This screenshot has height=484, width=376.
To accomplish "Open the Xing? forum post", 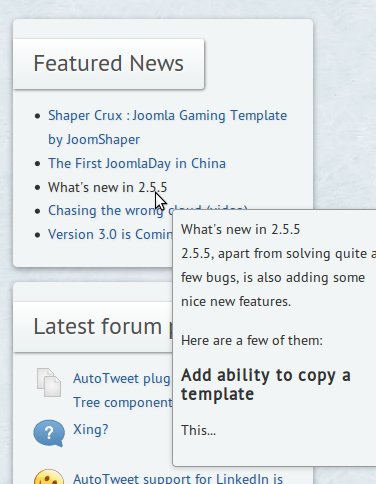I will tap(91, 429).
